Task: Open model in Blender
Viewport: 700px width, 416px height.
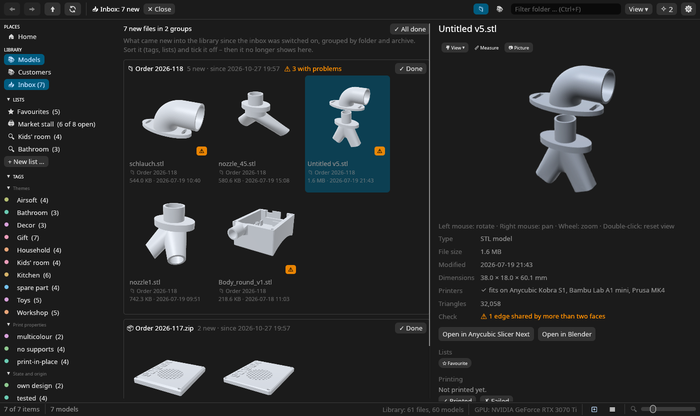Action: [x=567, y=334]
